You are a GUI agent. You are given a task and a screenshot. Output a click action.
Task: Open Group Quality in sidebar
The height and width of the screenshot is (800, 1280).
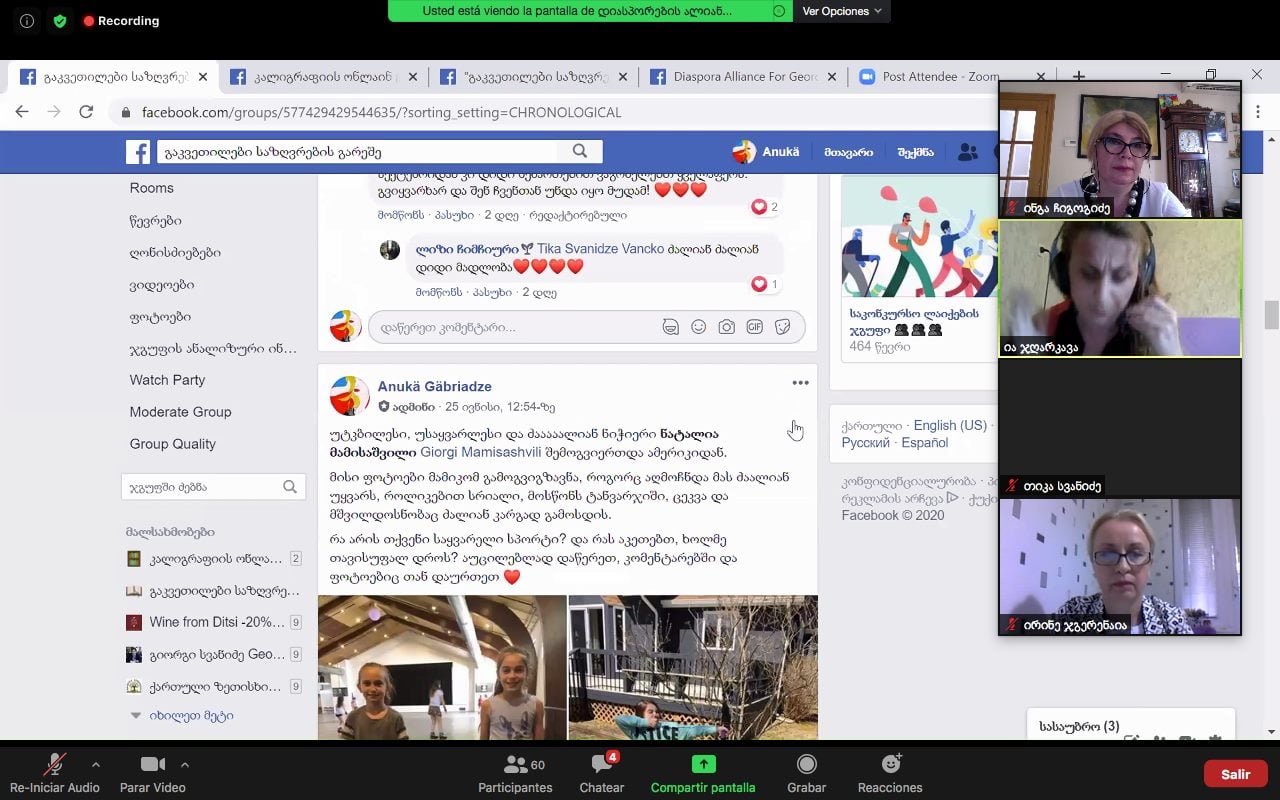172,444
